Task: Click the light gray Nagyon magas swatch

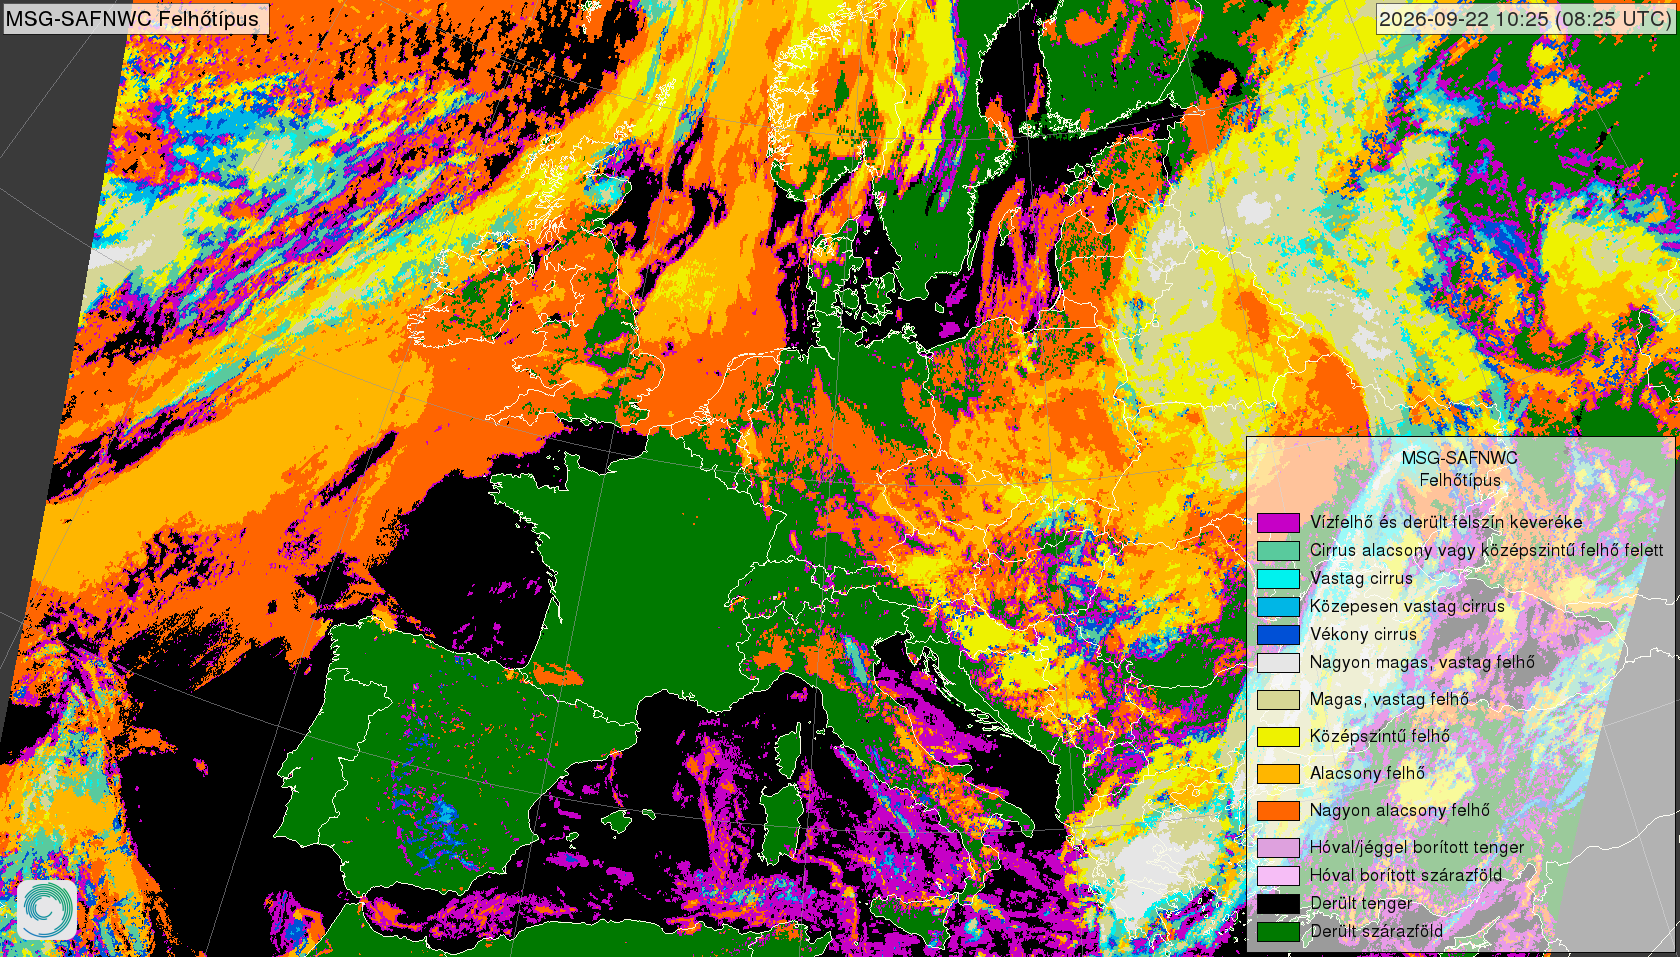Action: [1278, 662]
